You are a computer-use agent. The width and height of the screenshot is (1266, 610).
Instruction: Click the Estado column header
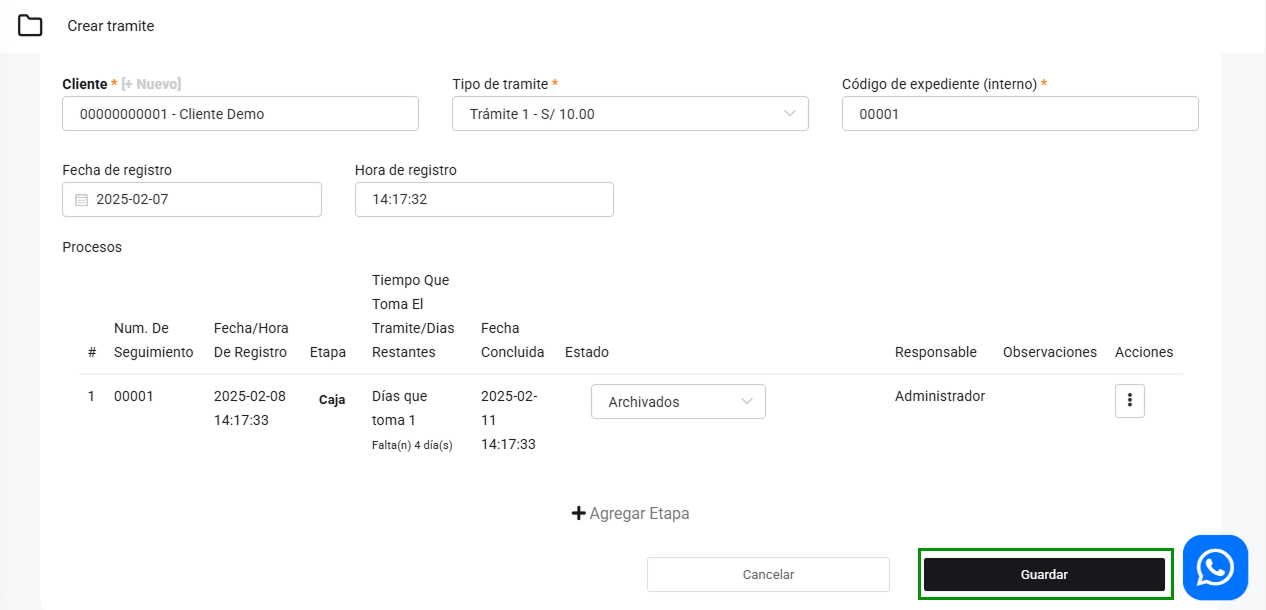click(586, 352)
